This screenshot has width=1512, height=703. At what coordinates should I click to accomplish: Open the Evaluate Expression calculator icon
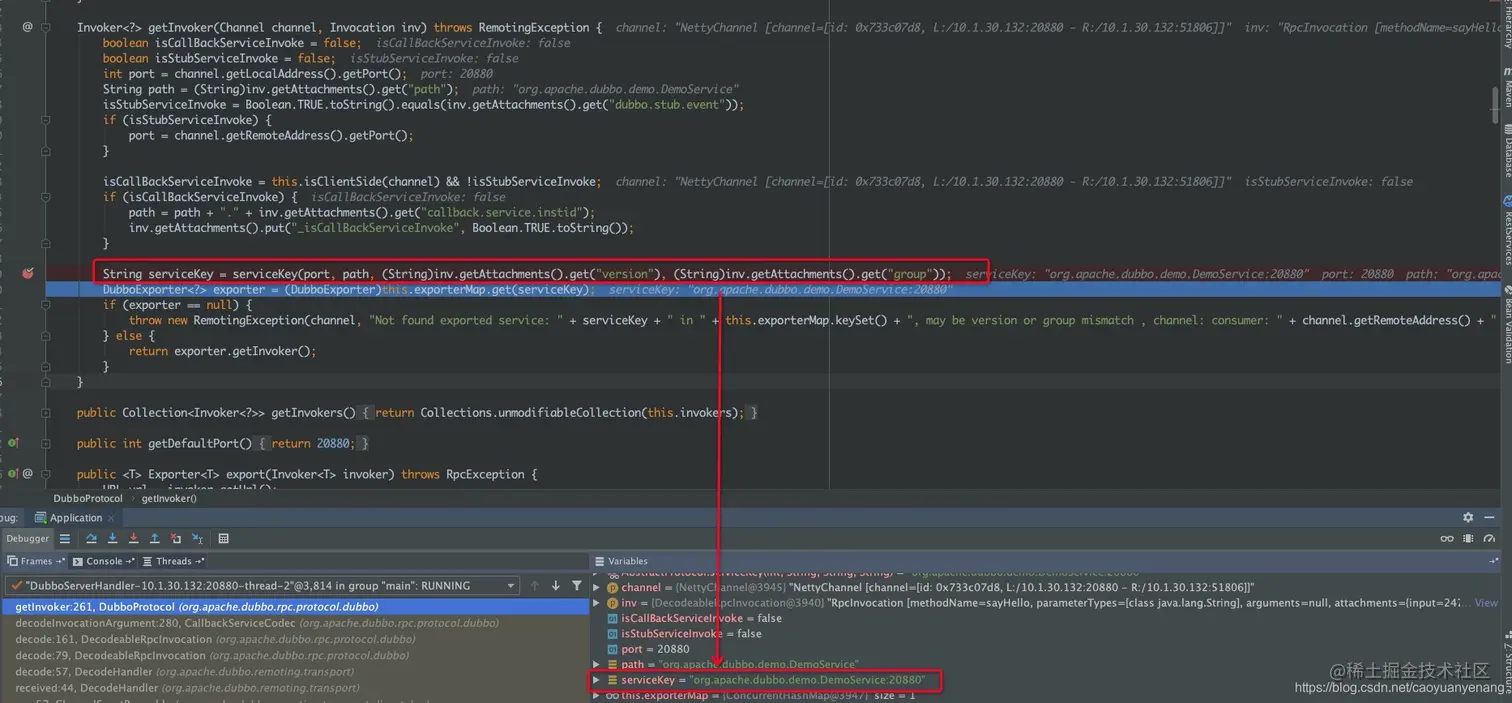click(x=224, y=538)
